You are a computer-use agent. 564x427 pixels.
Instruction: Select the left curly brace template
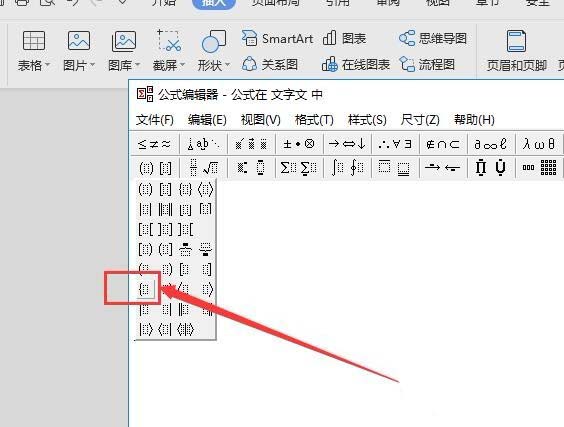[146, 289]
